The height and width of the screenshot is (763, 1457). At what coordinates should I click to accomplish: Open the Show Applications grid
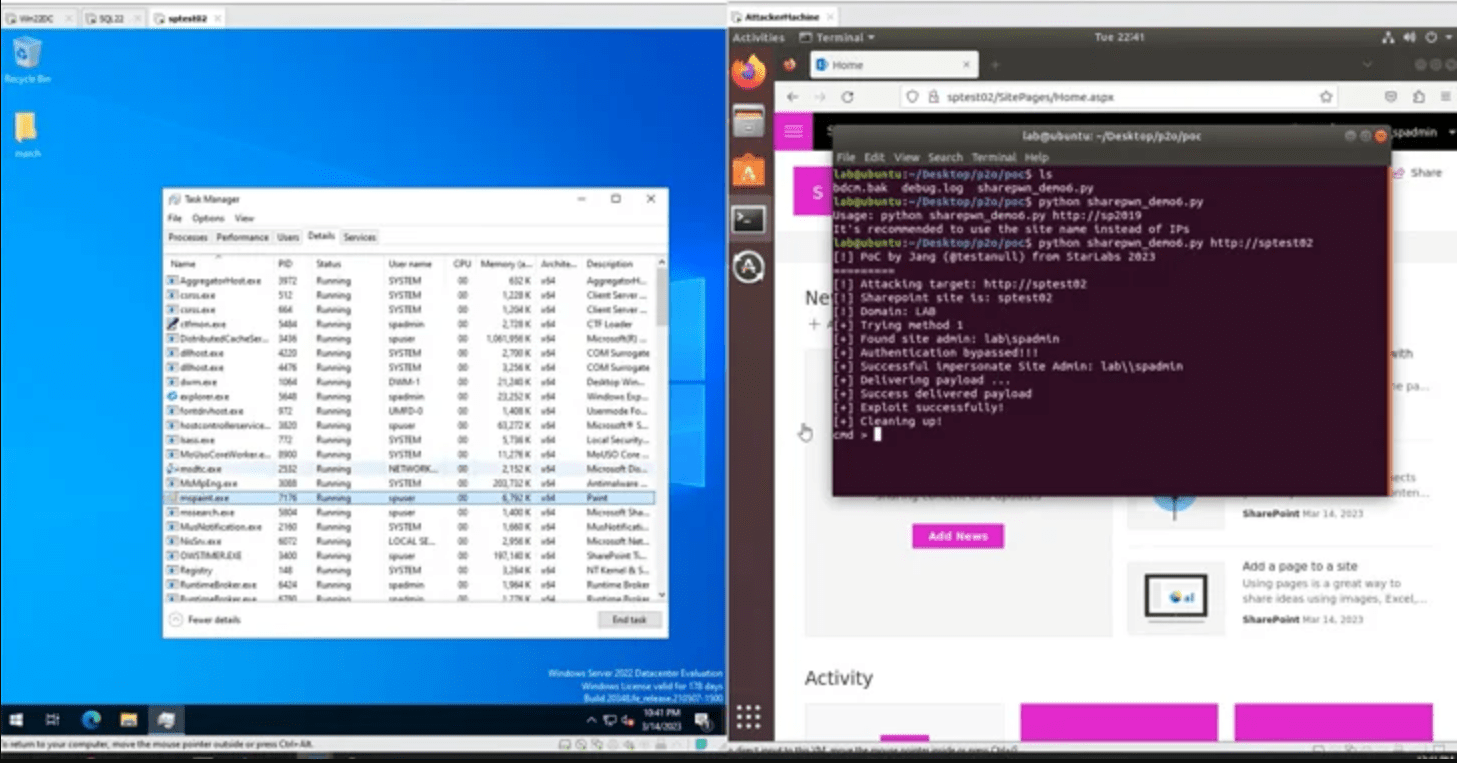tap(748, 716)
